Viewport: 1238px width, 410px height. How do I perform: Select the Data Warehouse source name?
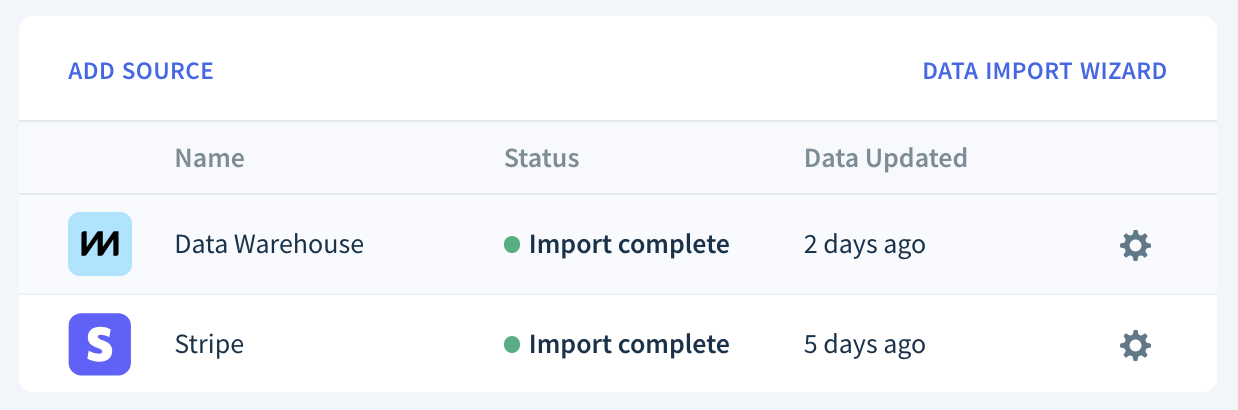coord(269,244)
